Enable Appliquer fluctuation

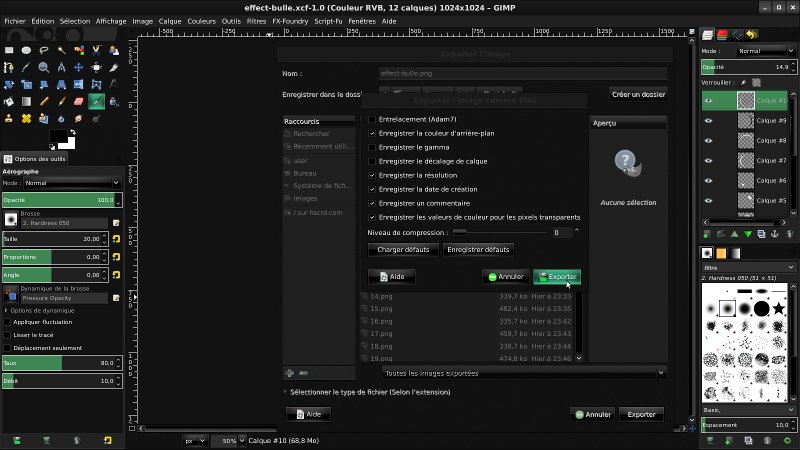(7, 322)
